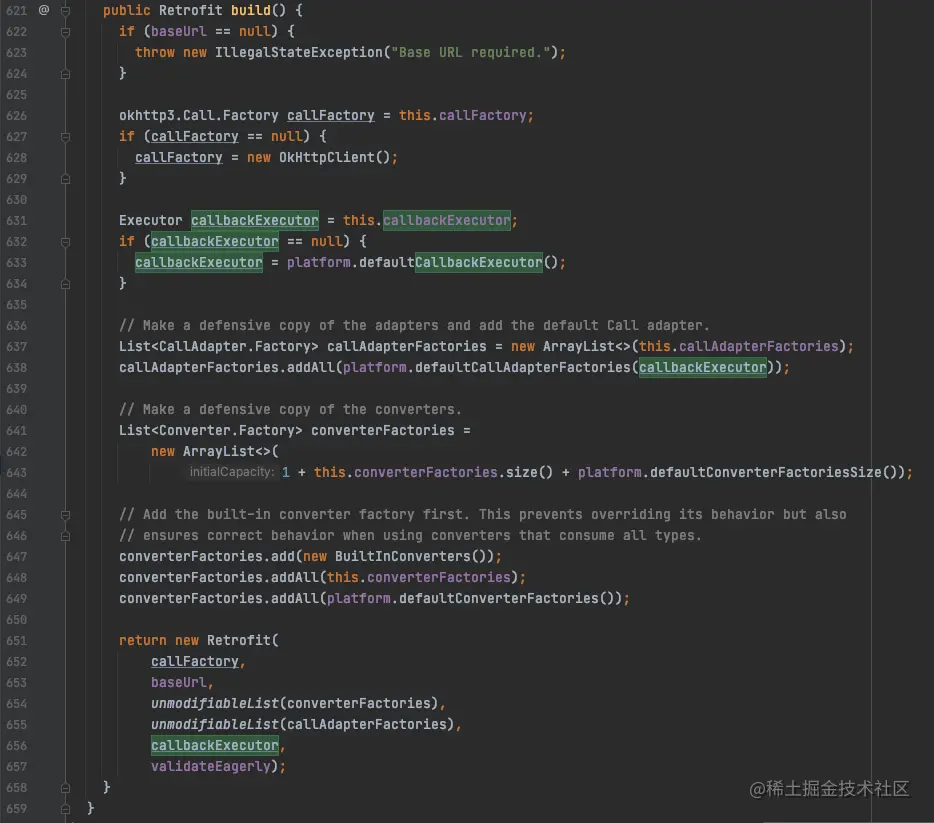Click Retrofit constructor call on line 651

point(239,640)
